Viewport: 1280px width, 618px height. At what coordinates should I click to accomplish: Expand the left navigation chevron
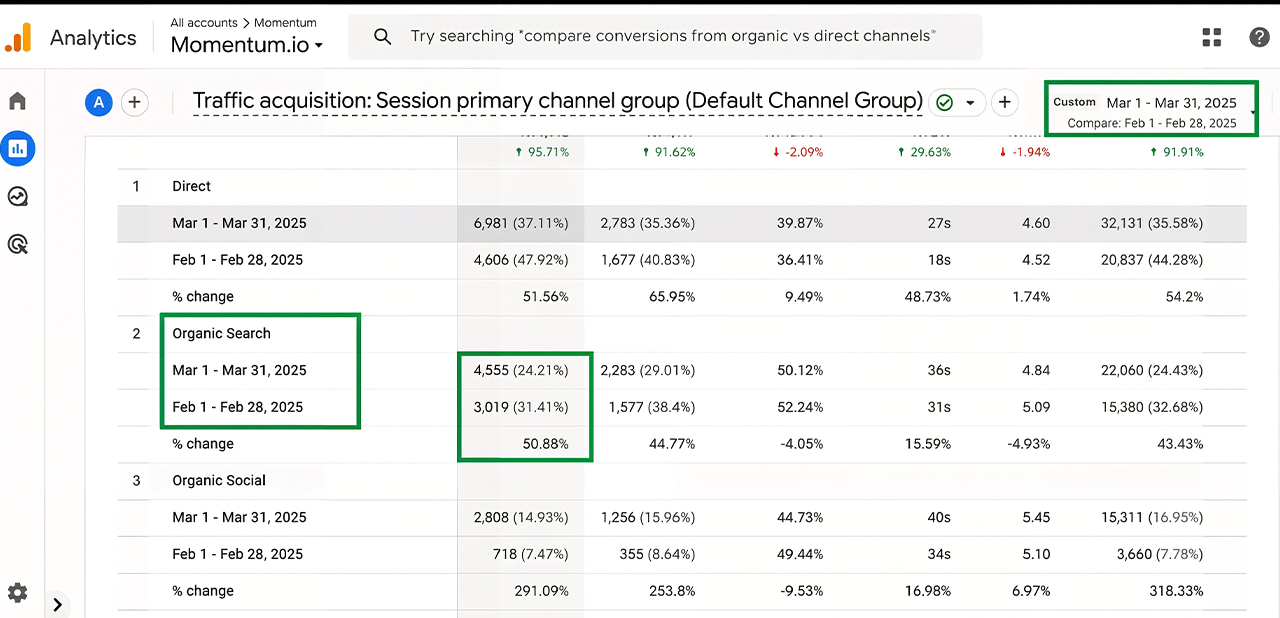click(58, 604)
